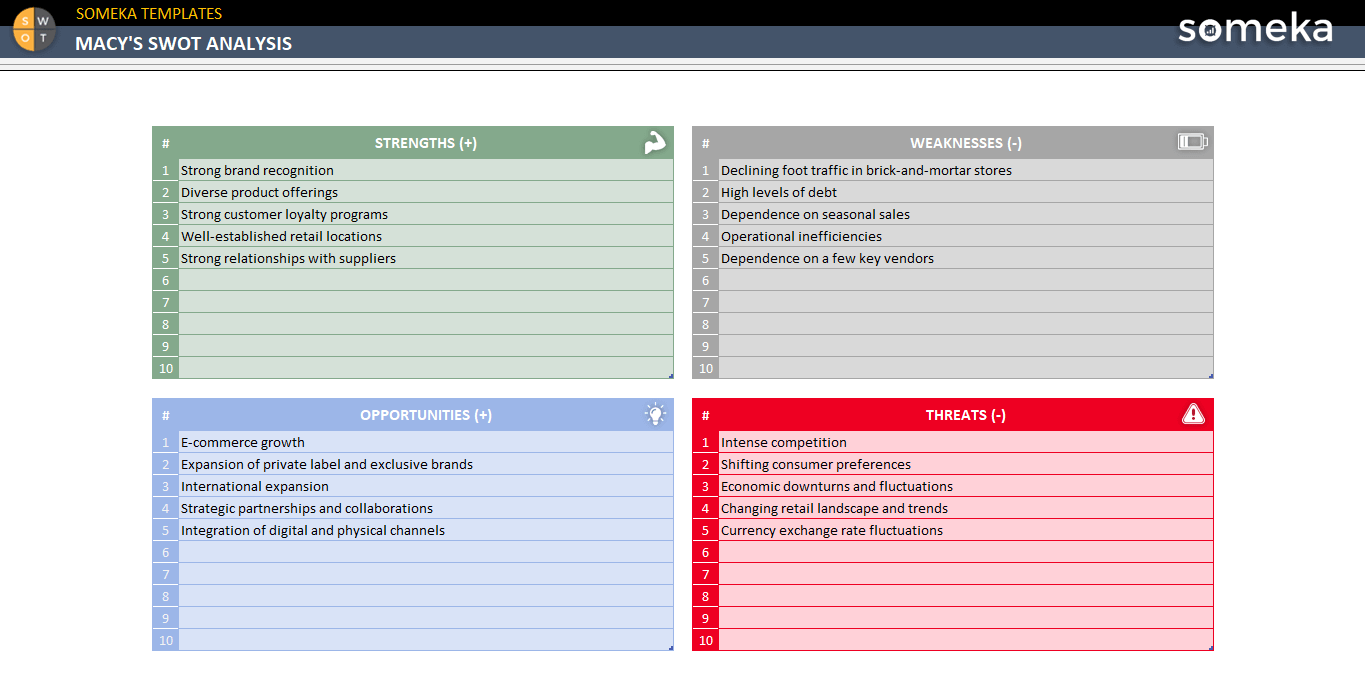The image size is (1365, 700).
Task: Click the Opportunities light bulb icon
Action: 655,414
